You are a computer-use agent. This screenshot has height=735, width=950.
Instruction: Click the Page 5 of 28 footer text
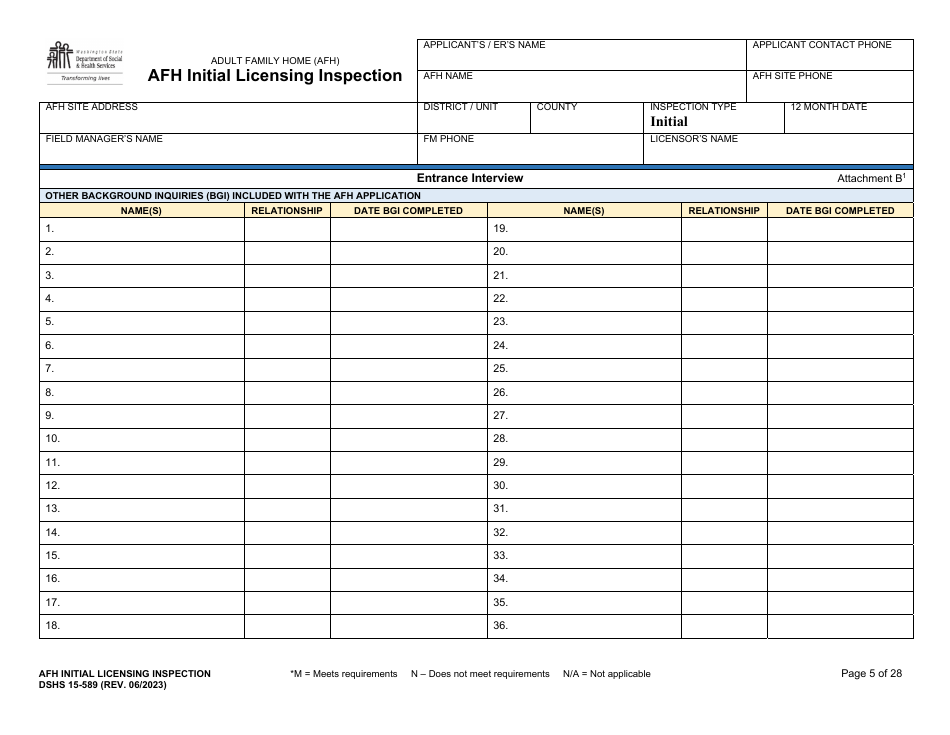click(x=872, y=674)
